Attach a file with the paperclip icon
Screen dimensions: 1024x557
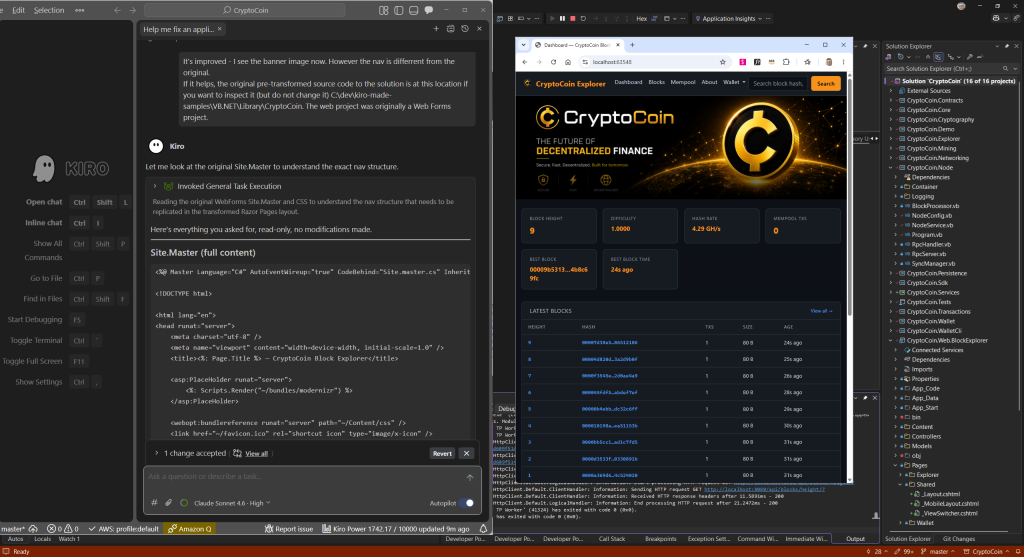pyautogui.click(x=168, y=503)
